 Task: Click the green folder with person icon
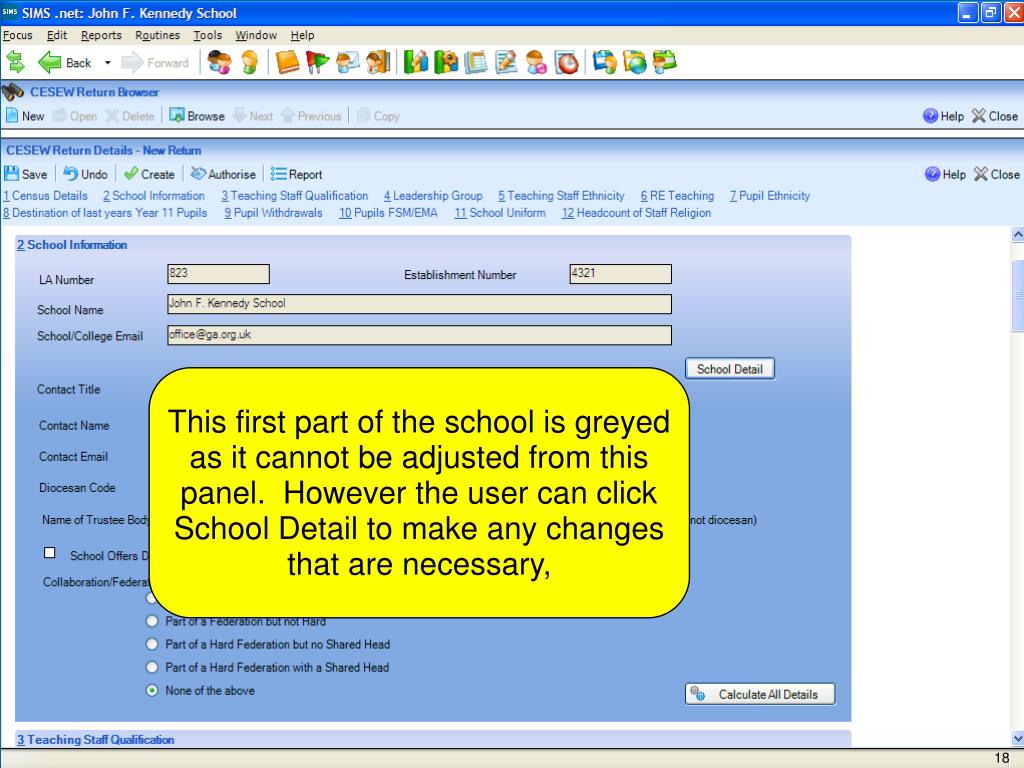pyautogui.click(x=665, y=63)
